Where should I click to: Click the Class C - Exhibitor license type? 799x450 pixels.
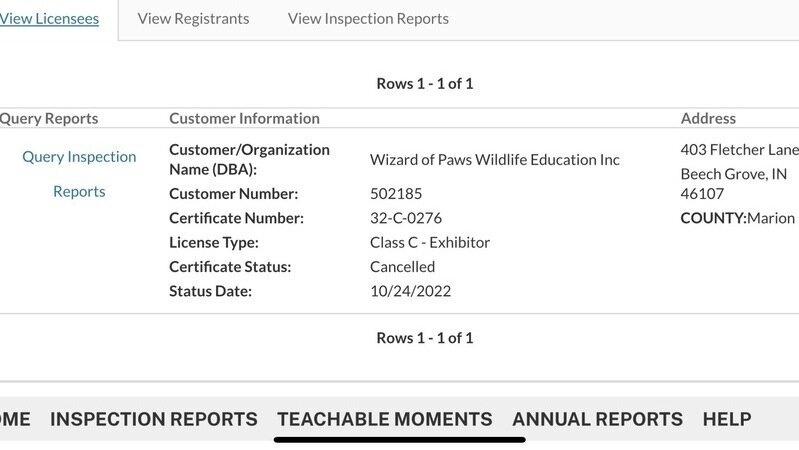pyautogui.click(x=430, y=242)
